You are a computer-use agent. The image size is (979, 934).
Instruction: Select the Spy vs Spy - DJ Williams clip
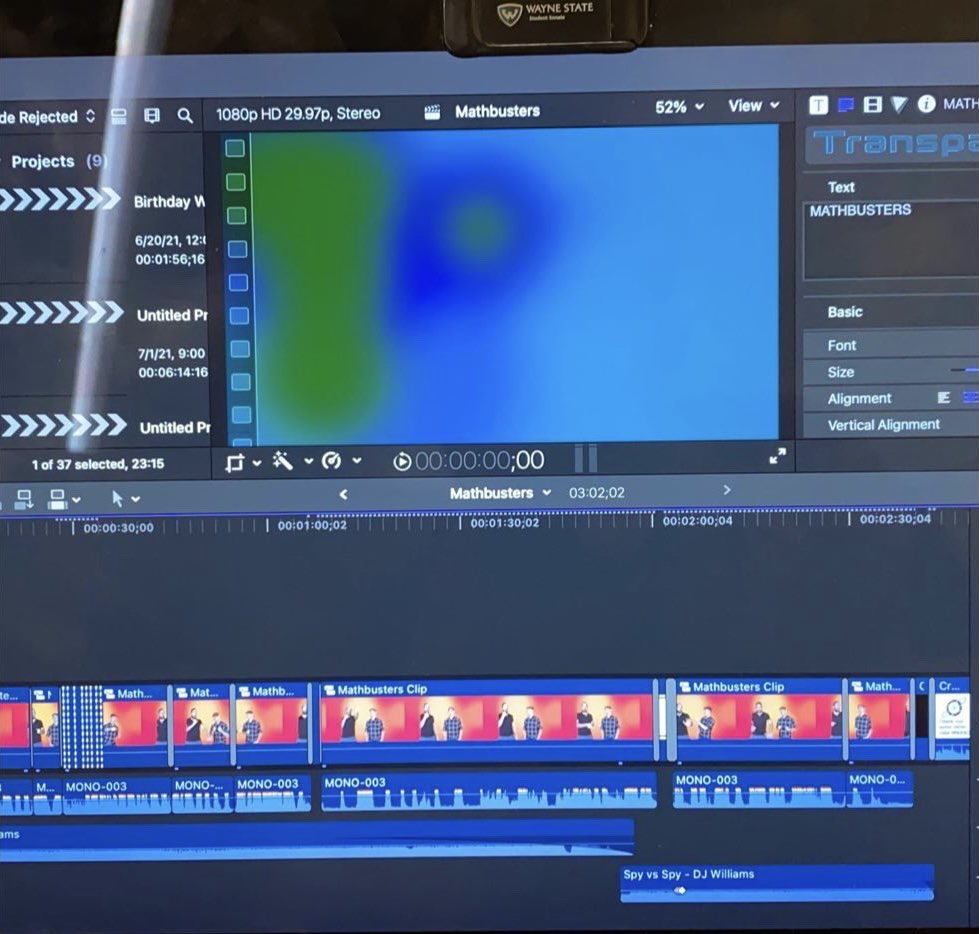pyautogui.click(x=777, y=882)
